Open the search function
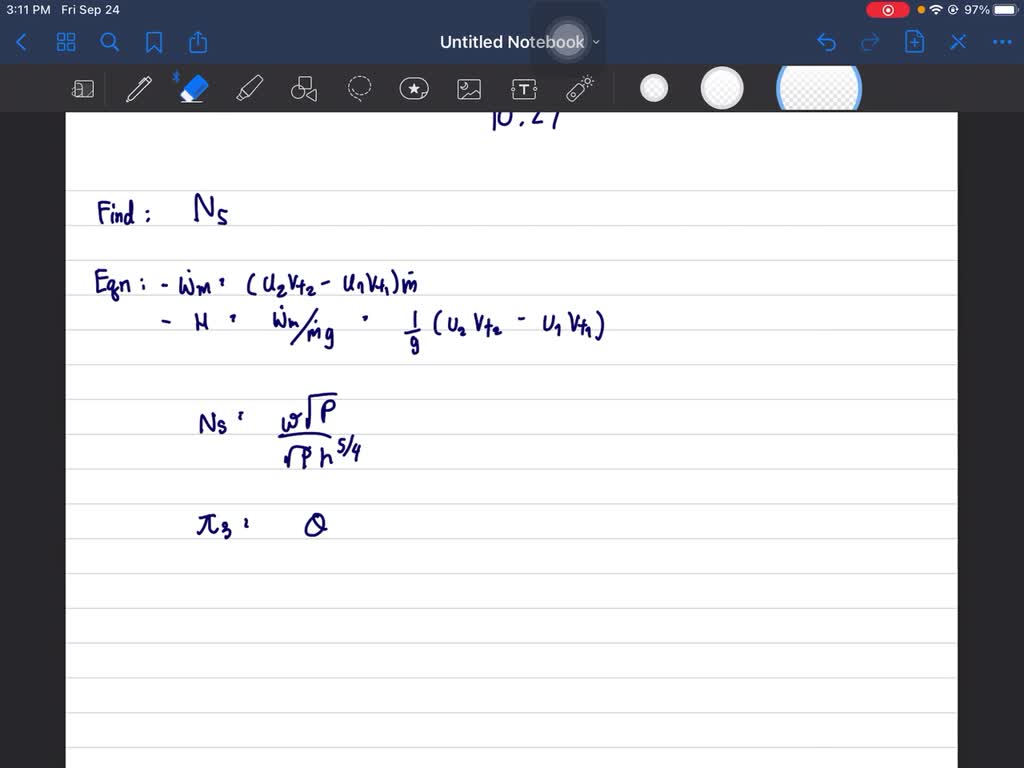Viewport: 1024px width, 768px height. (x=110, y=42)
